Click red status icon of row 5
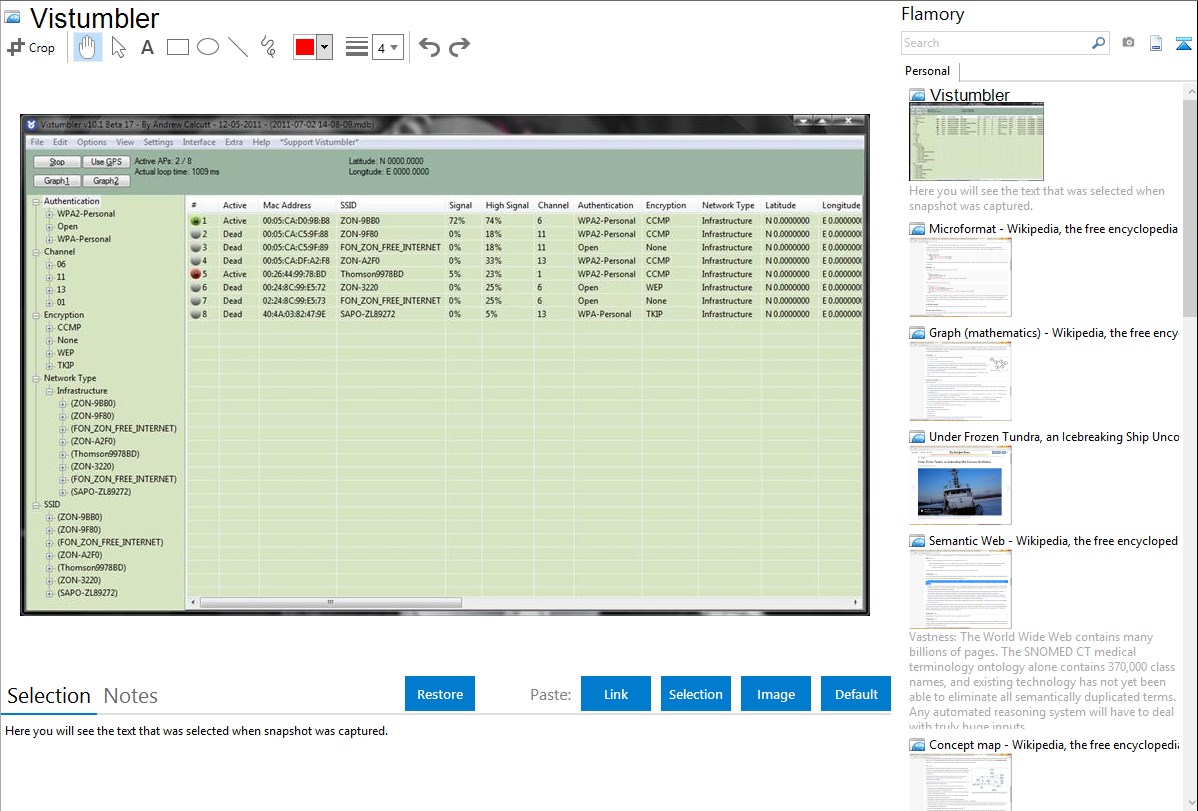Screen dimensions: 1198x811 pos(196,274)
